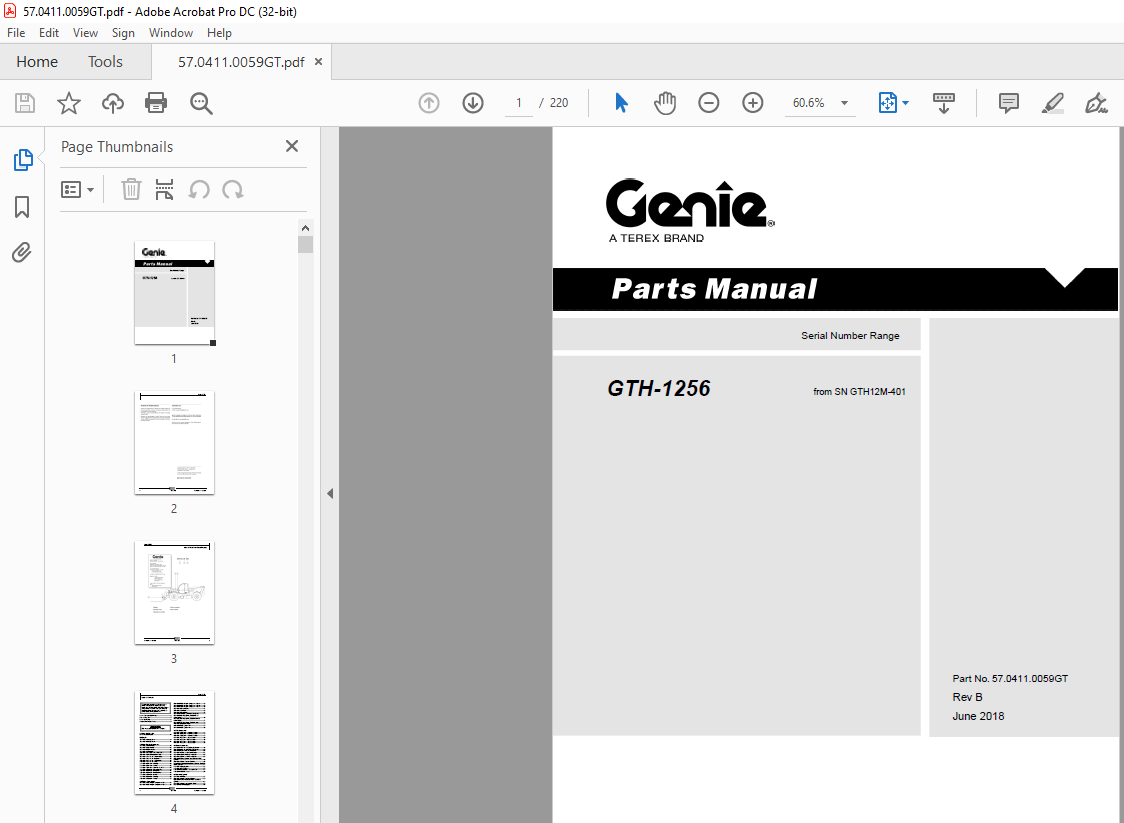This screenshot has height=823, width=1124.
Task: Click the 'Rev B' text
Action: coord(967,697)
